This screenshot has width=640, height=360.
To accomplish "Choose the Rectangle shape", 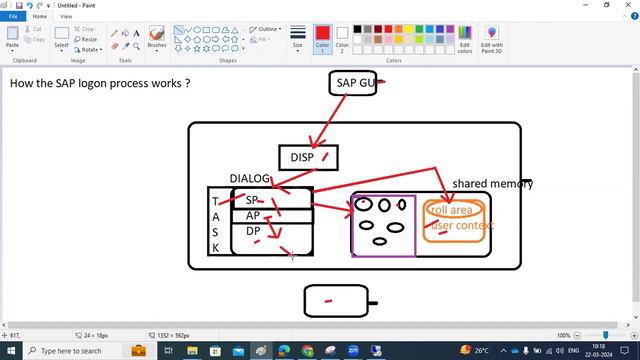I will 207,30.
